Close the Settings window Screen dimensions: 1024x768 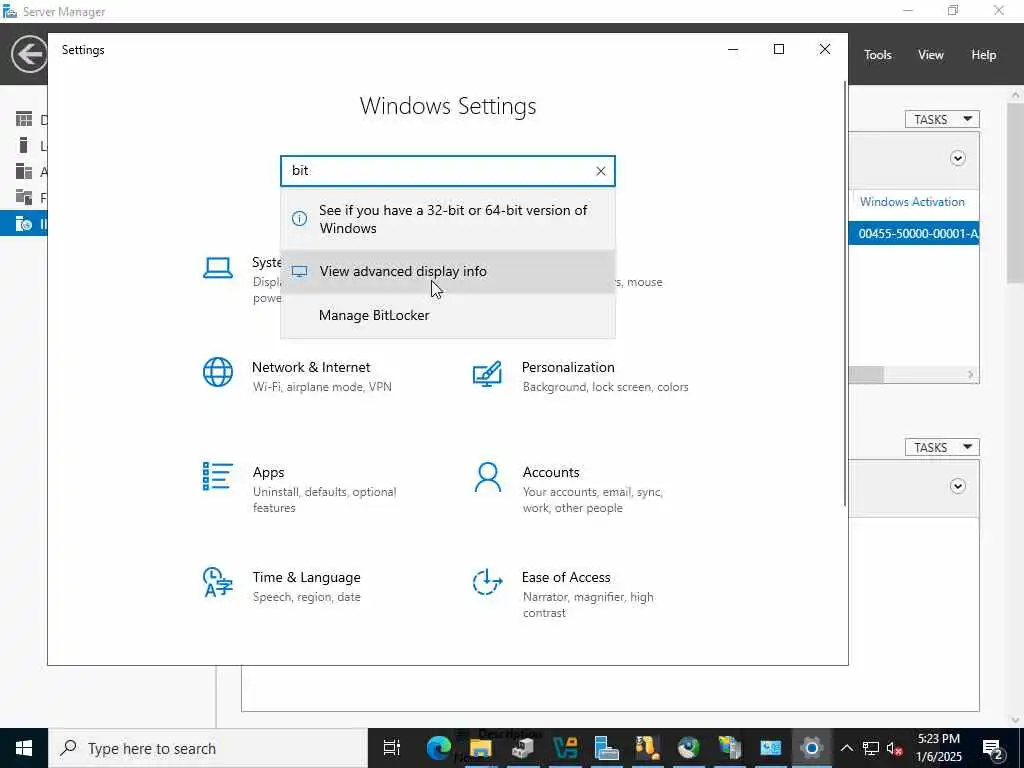click(825, 49)
